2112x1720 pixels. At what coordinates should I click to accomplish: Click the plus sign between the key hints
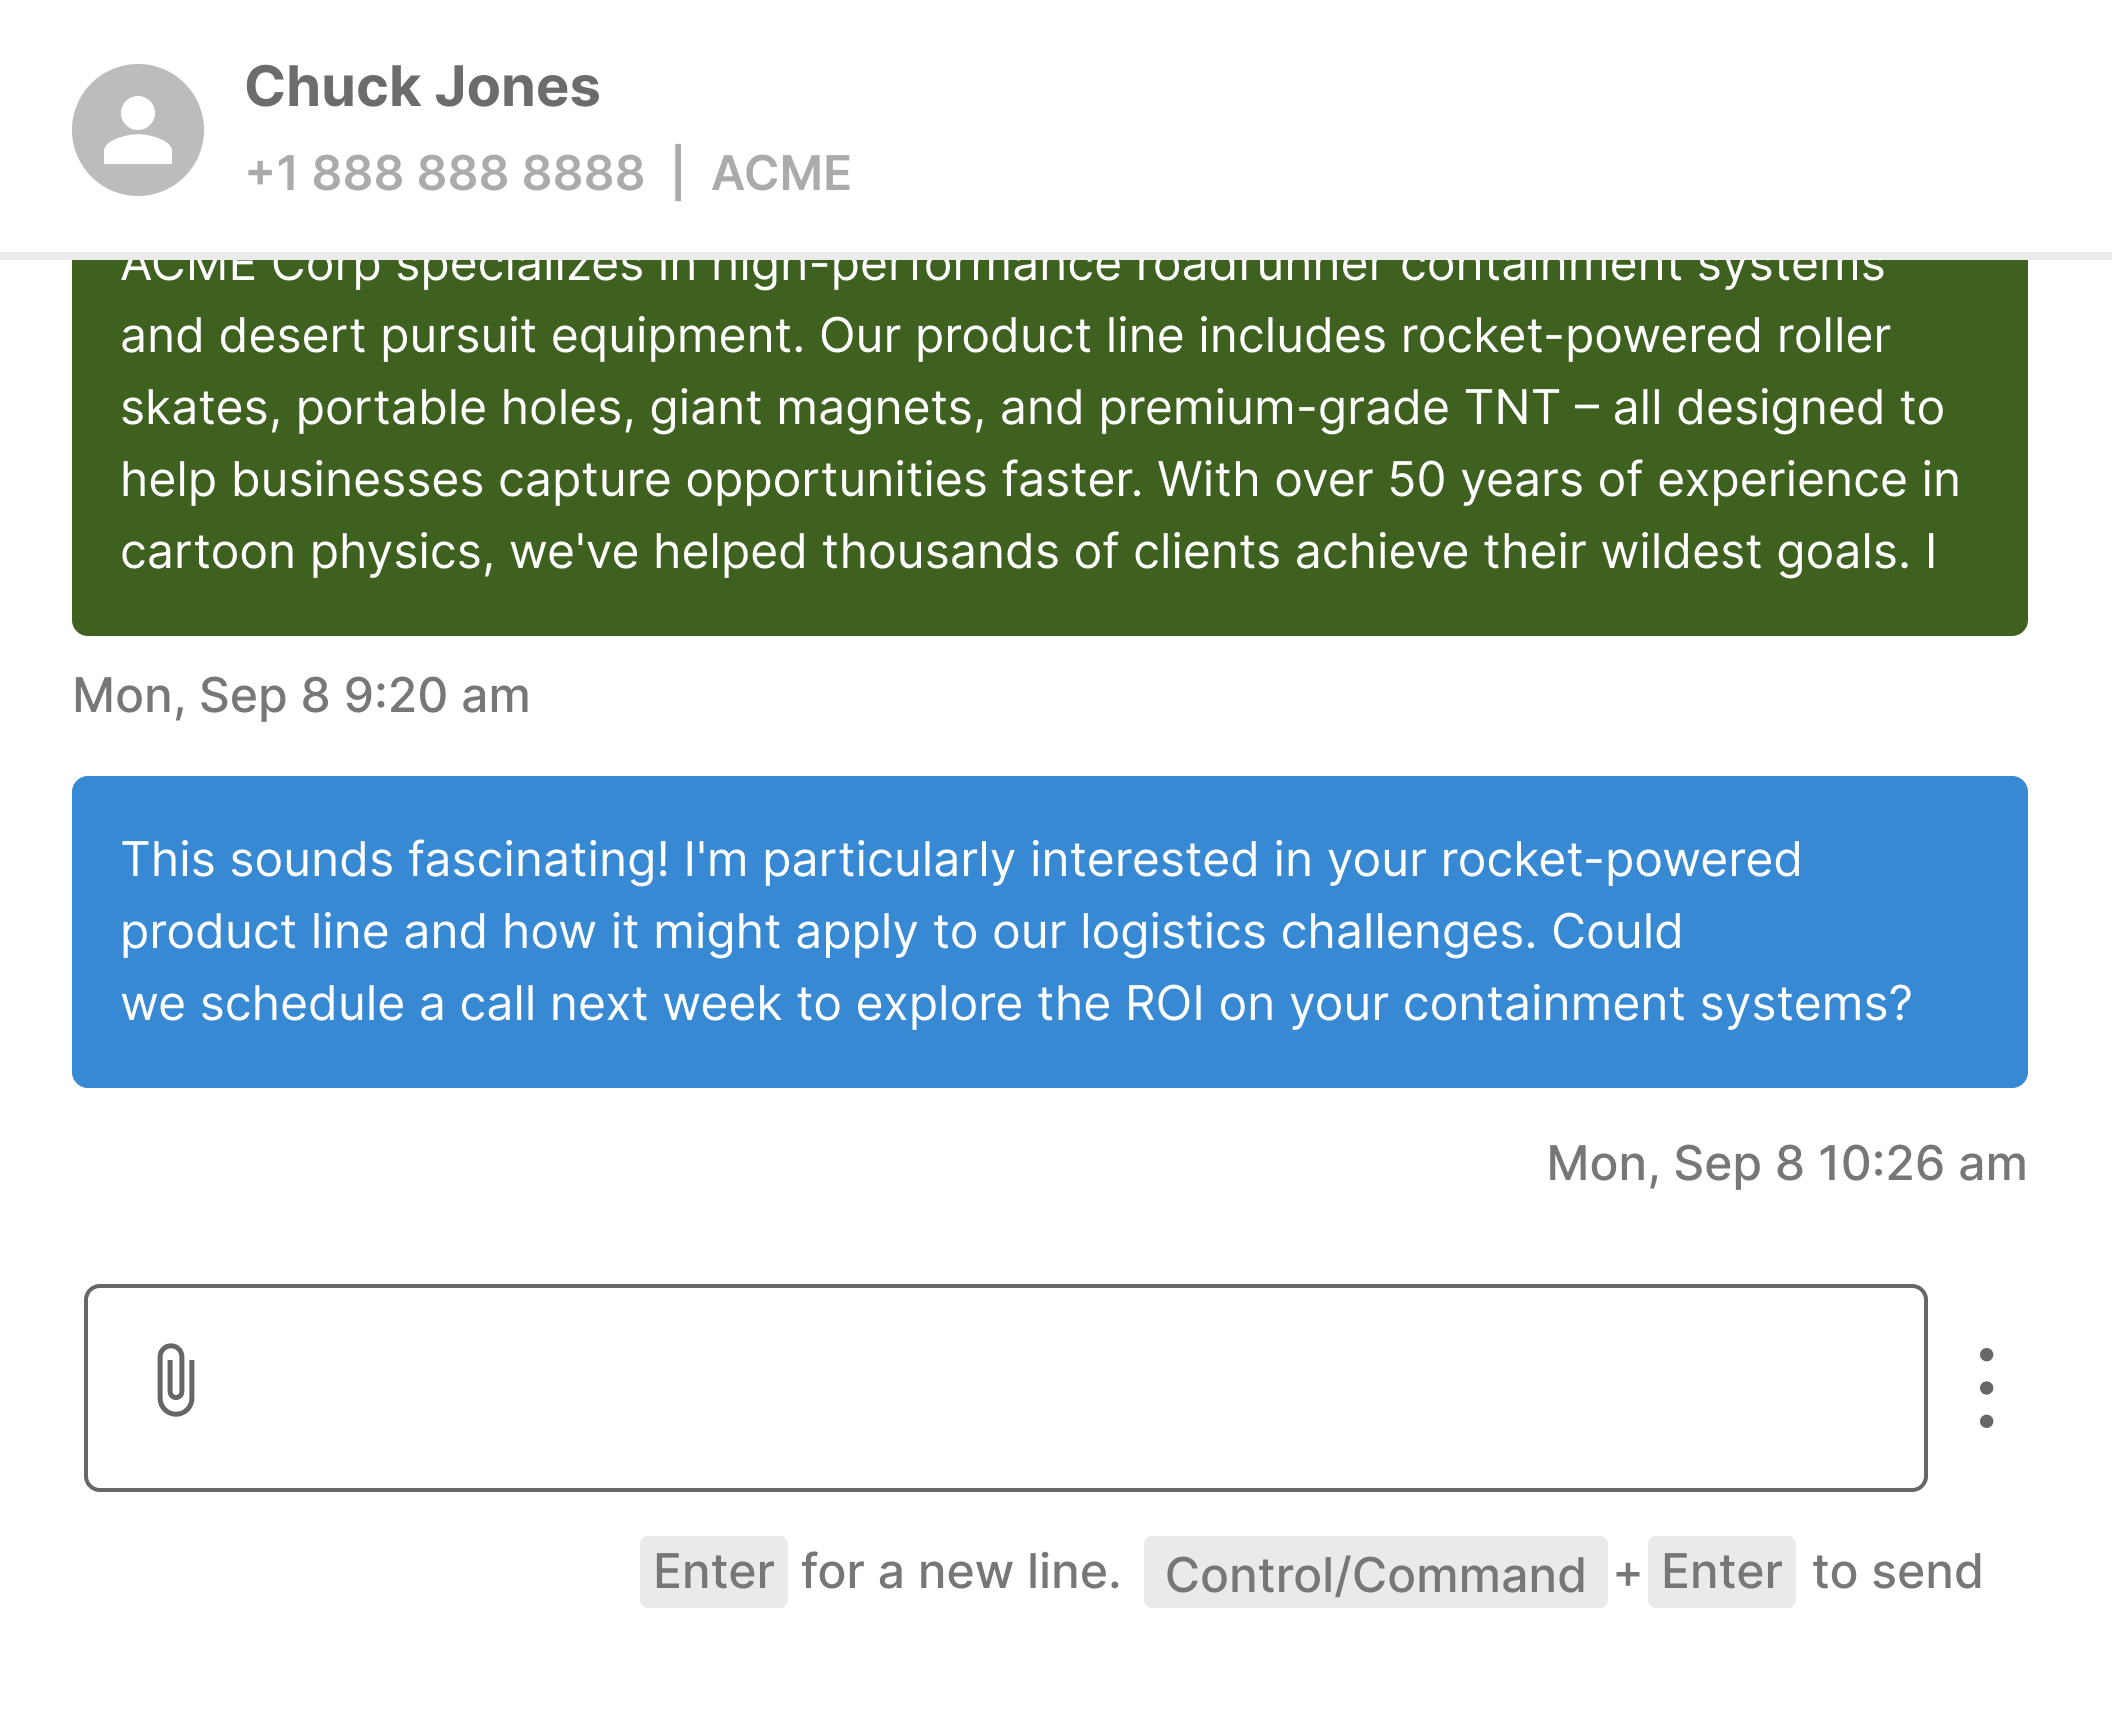[x=1627, y=1574]
